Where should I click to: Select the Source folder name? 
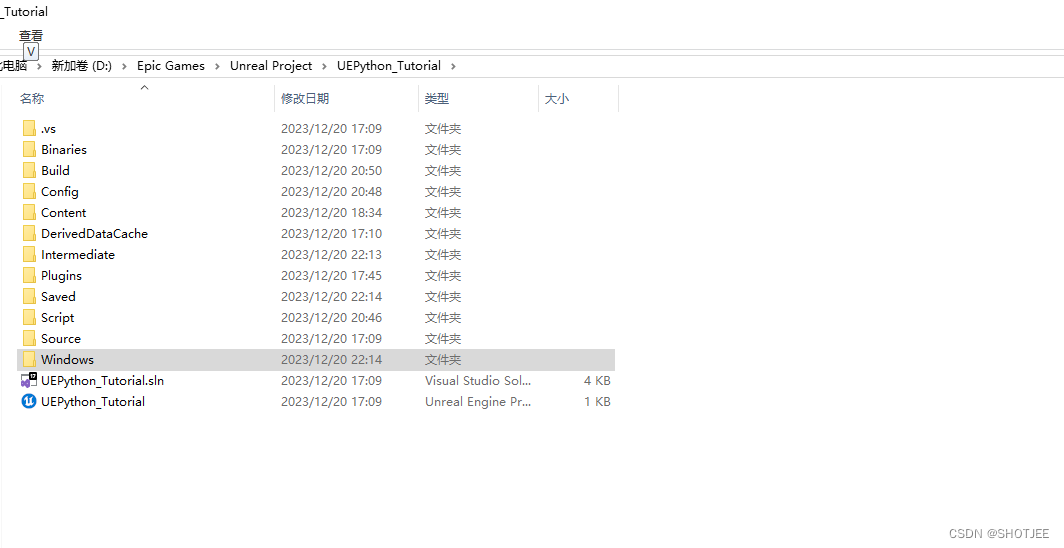[x=60, y=339]
